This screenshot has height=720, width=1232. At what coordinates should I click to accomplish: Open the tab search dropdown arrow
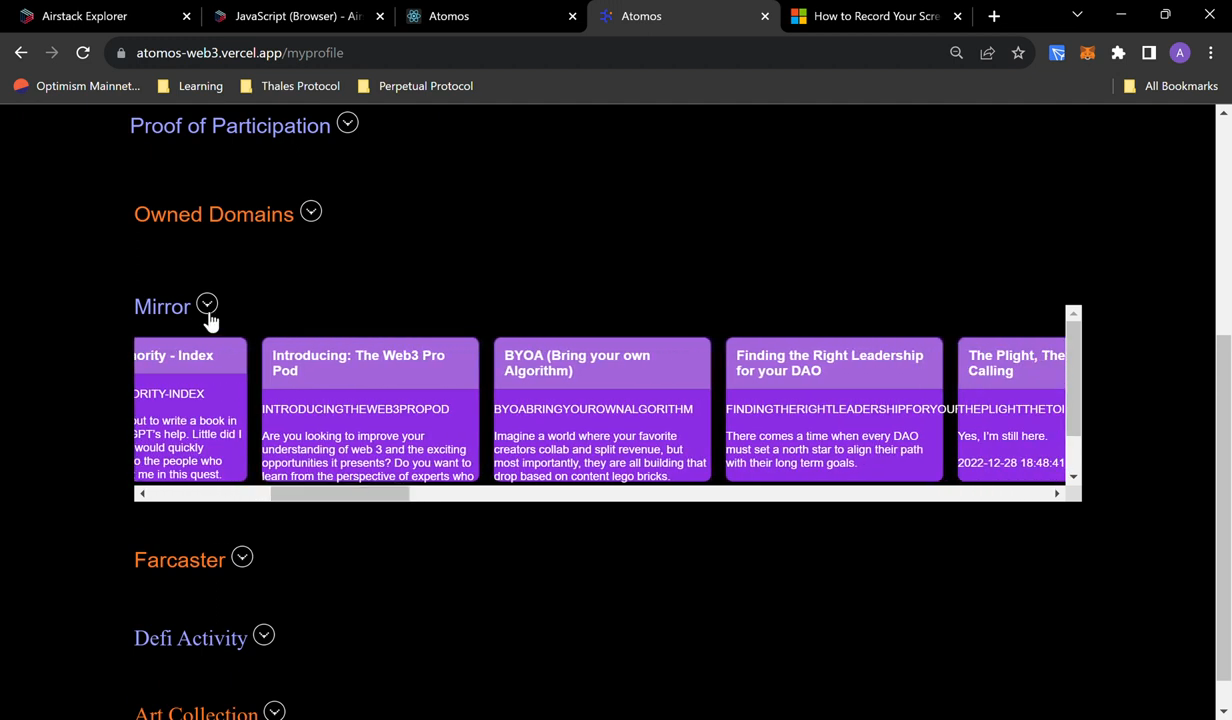click(x=1077, y=15)
